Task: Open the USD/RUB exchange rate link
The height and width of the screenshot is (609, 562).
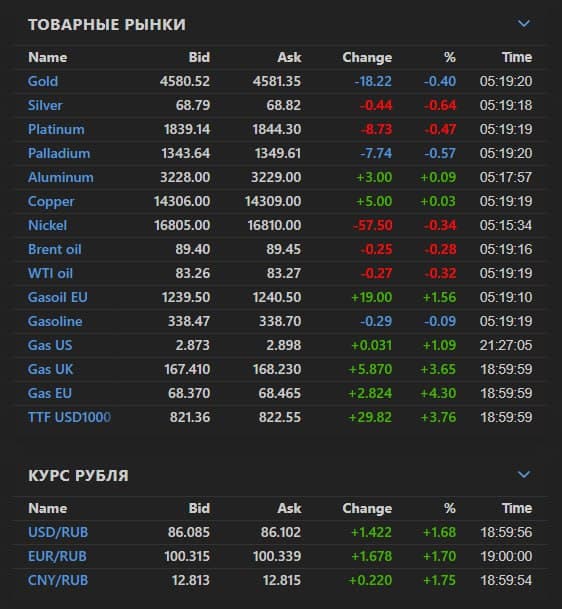Action: tap(58, 532)
